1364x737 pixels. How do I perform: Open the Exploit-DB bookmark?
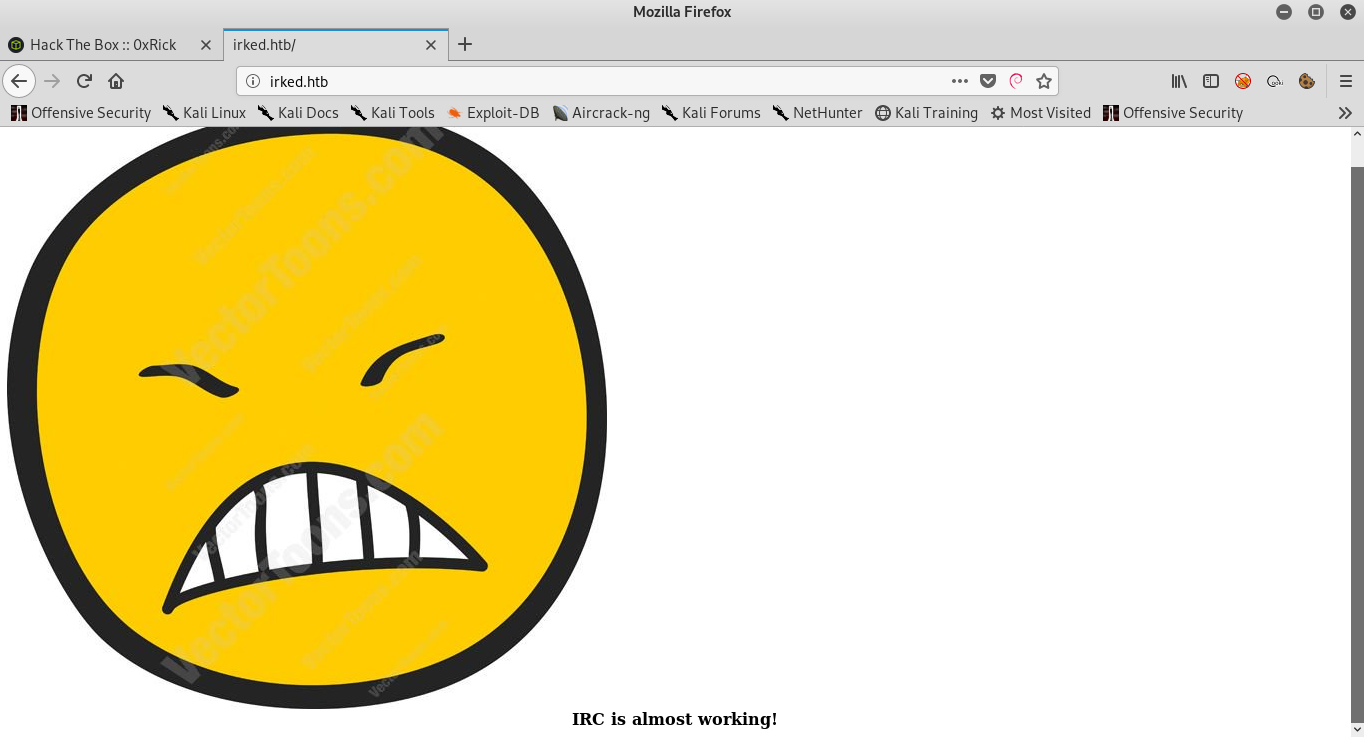point(493,113)
